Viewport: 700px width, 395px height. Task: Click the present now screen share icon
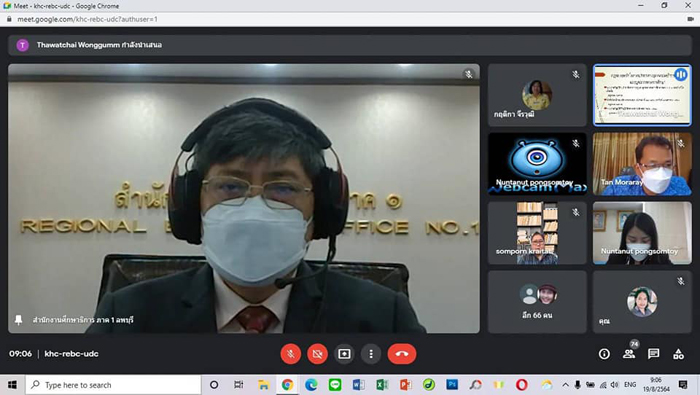[344, 354]
